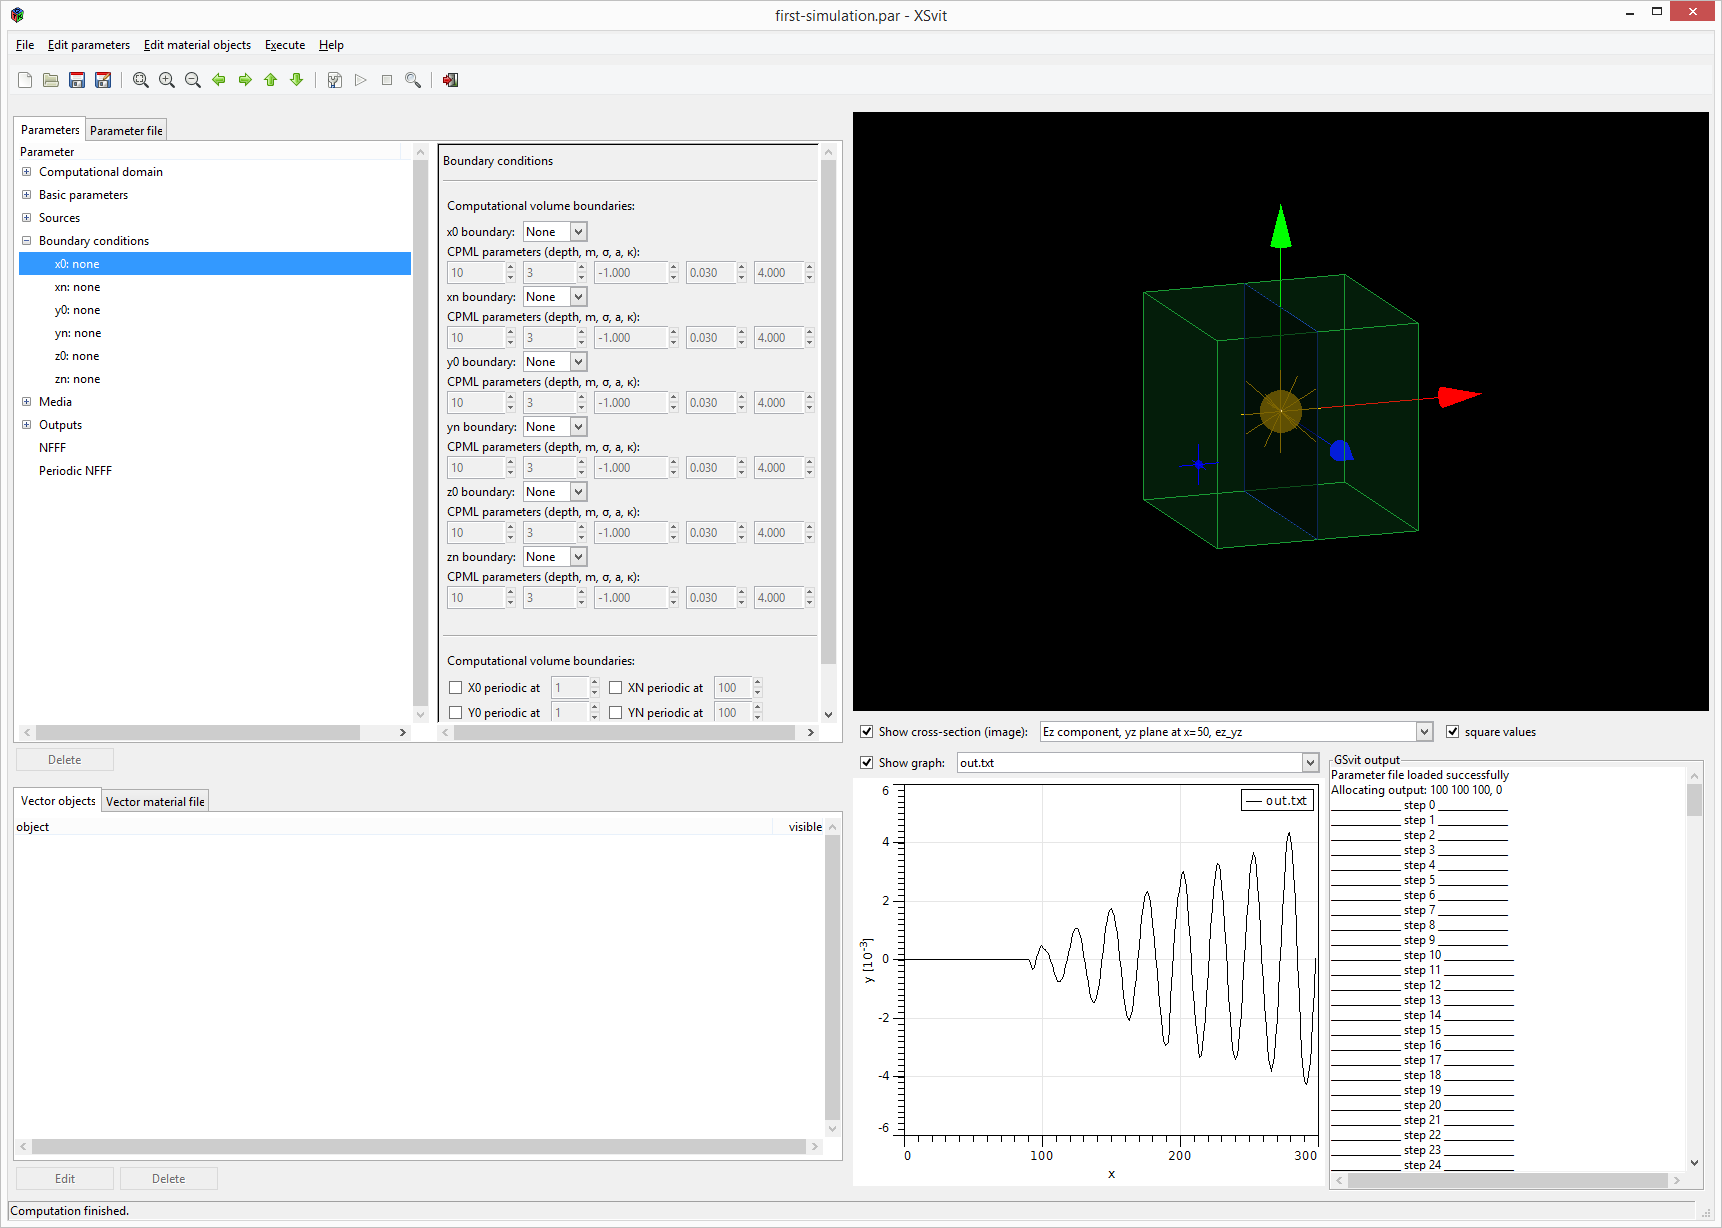
Task: Click the New file toolbar icon
Action: pyautogui.click(x=25, y=80)
